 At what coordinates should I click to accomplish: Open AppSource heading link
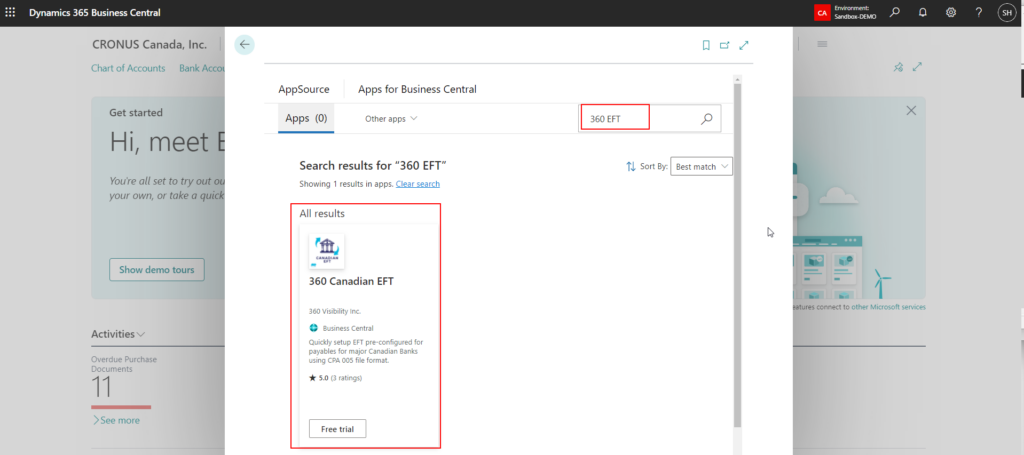(304, 89)
